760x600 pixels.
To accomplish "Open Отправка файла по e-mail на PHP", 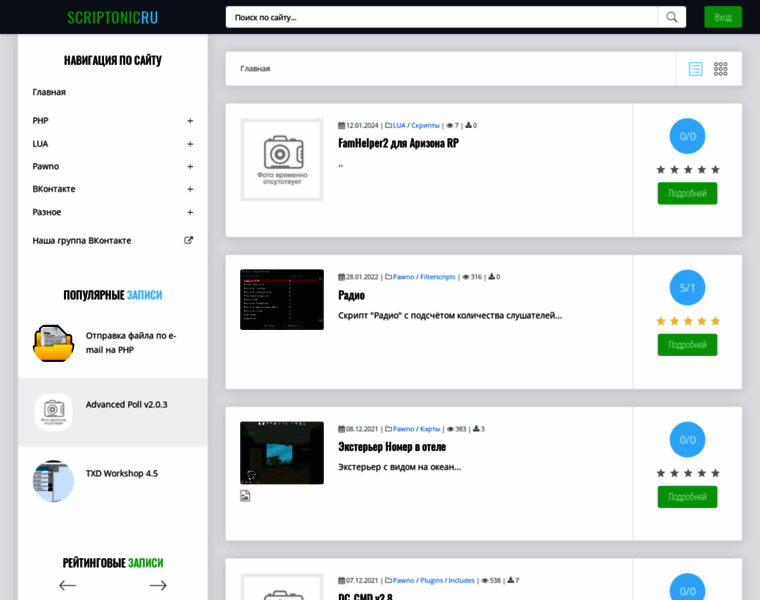I will click(131, 343).
